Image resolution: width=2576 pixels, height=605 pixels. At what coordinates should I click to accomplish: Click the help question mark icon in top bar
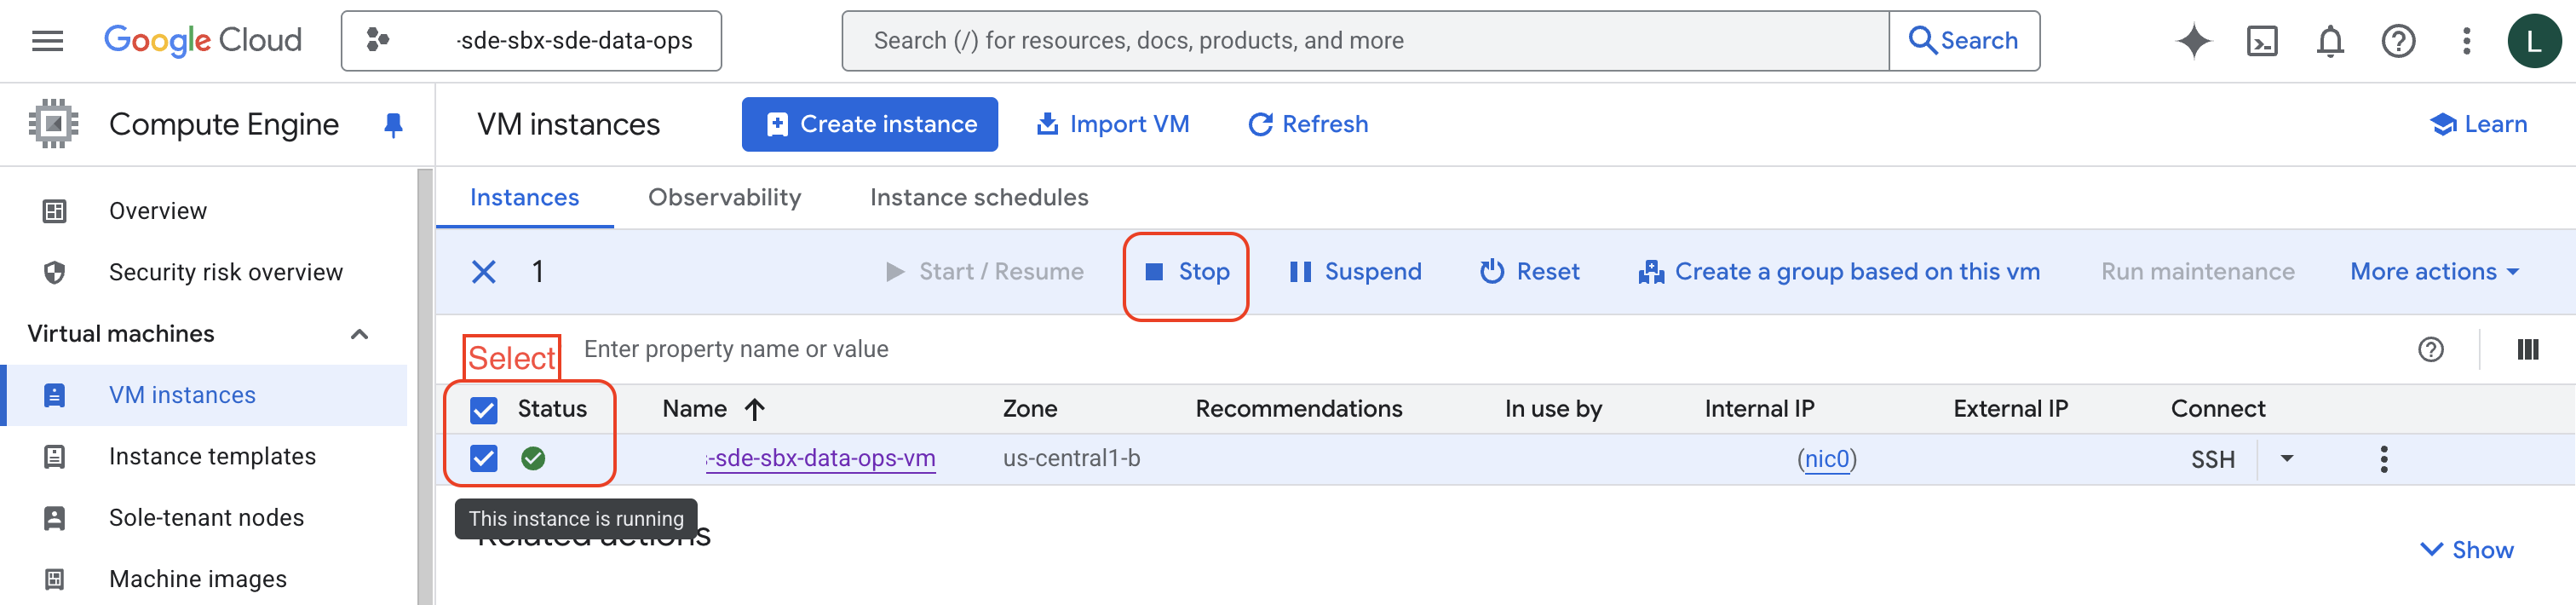[x=2397, y=41]
